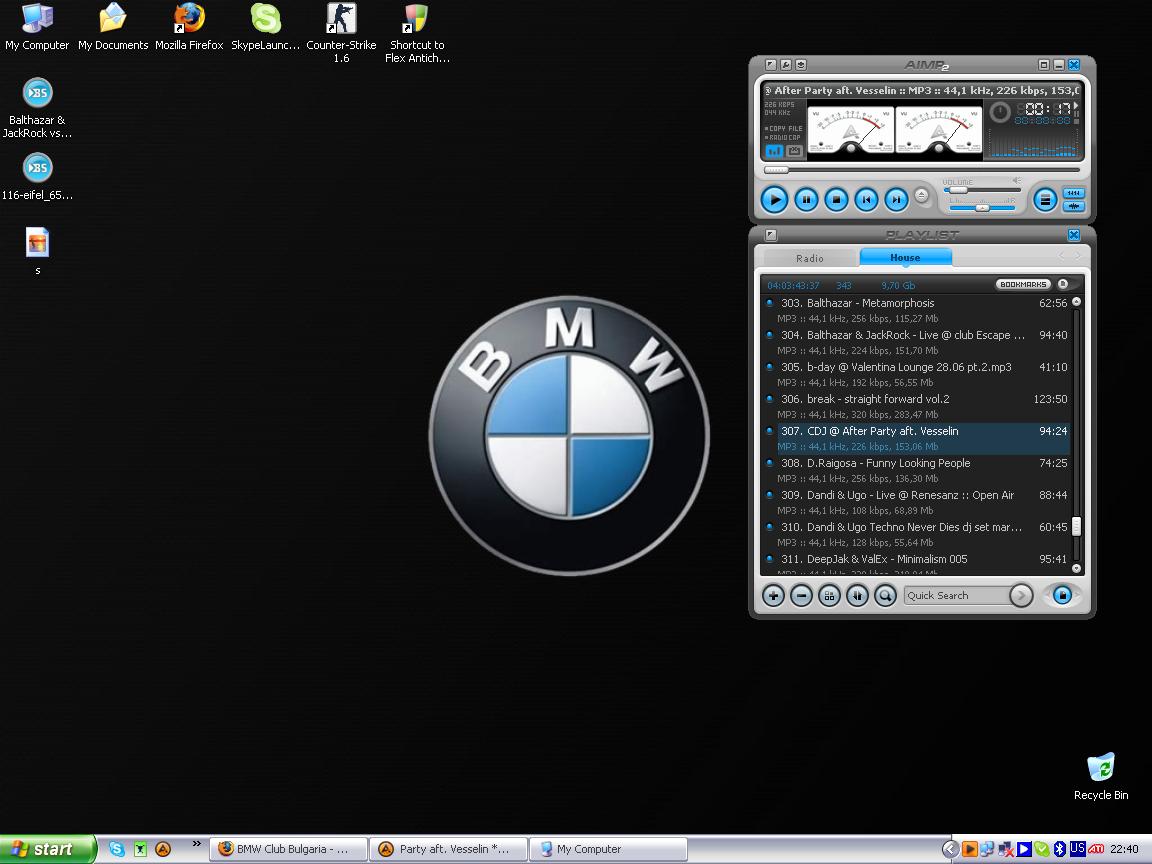Screen dimensions: 1152x864
Task: Start playback with AIMP's play button
Action: coord(774,199)
